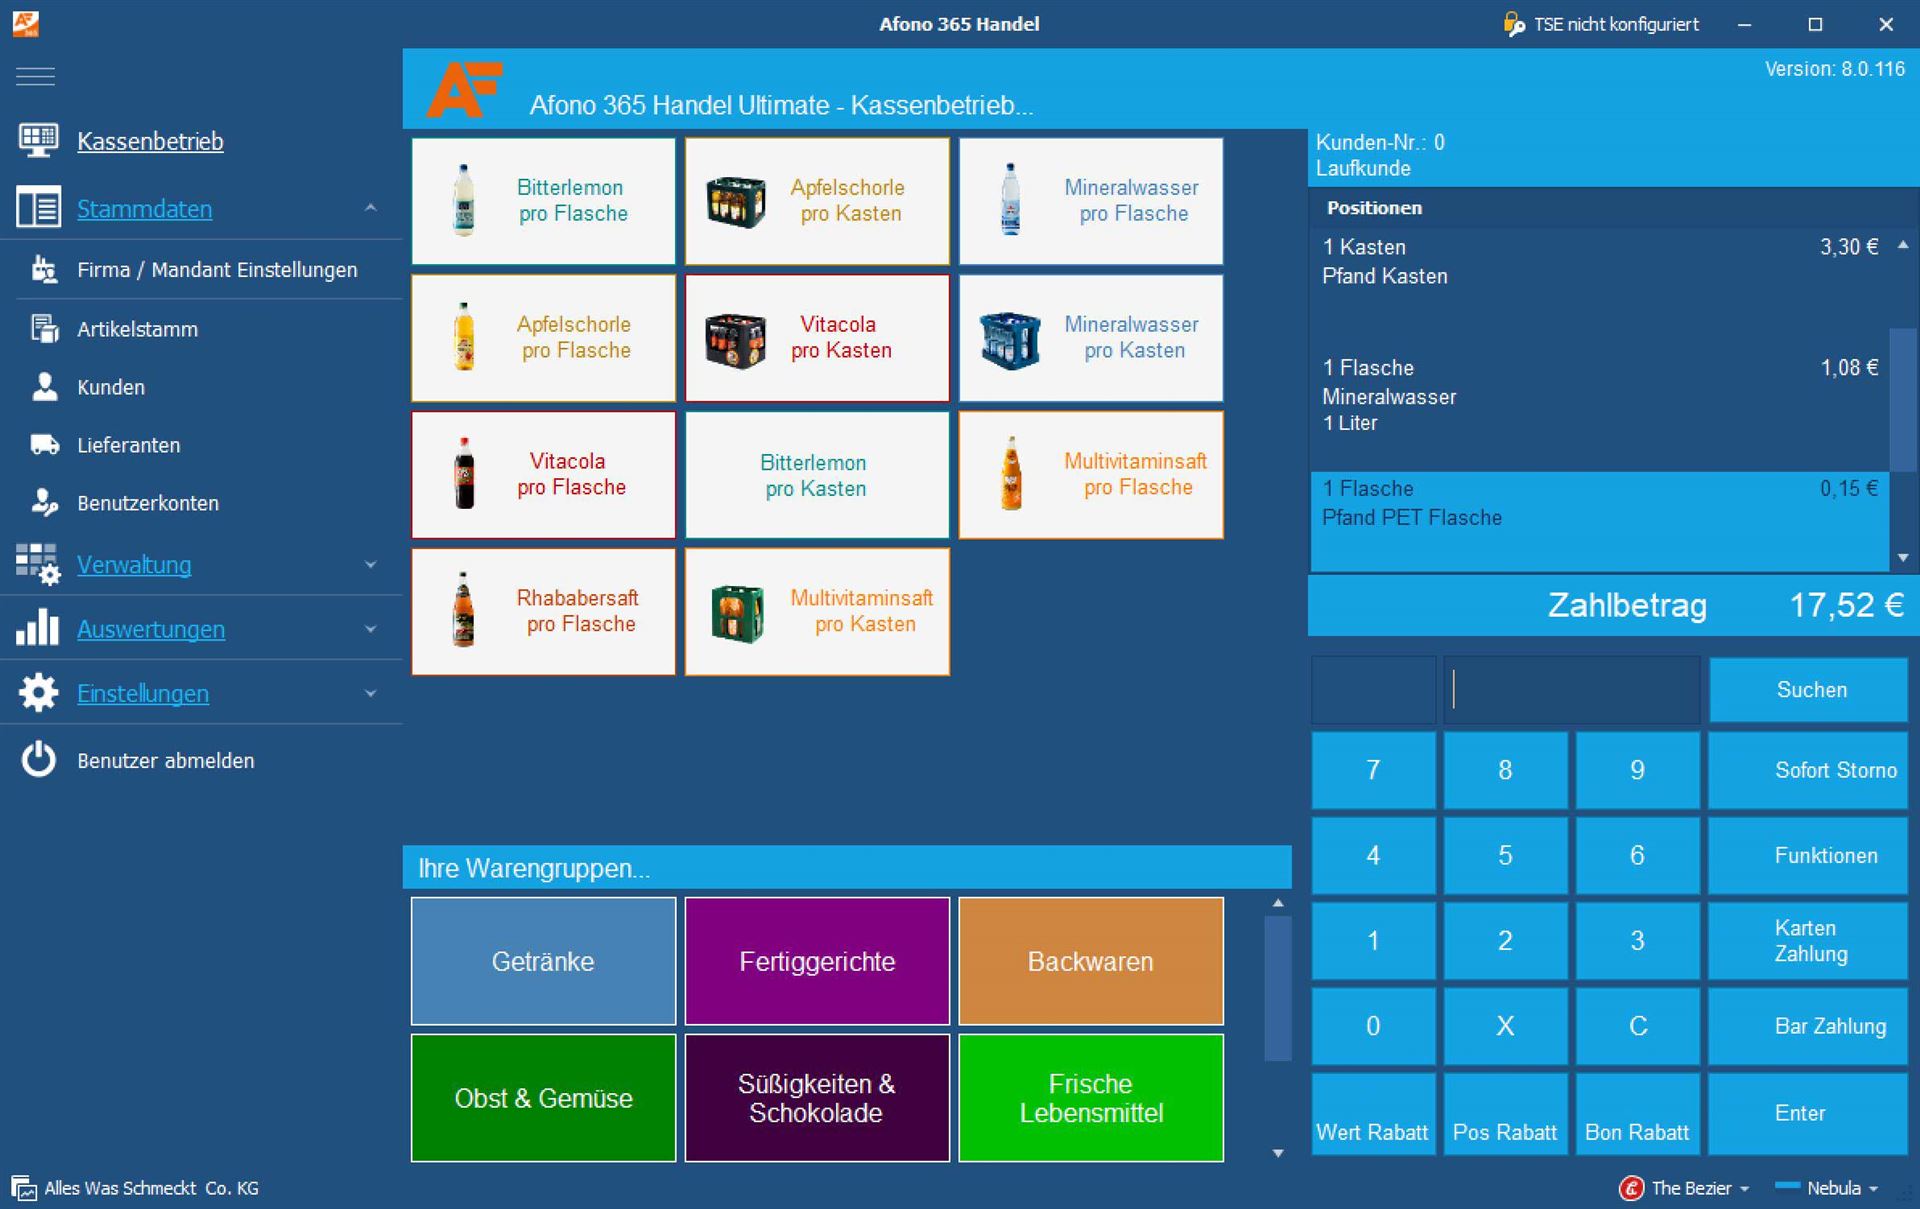Tap keypad digit 7
Viewport: 1920px width, 1209px height.
coord(1373,770)
